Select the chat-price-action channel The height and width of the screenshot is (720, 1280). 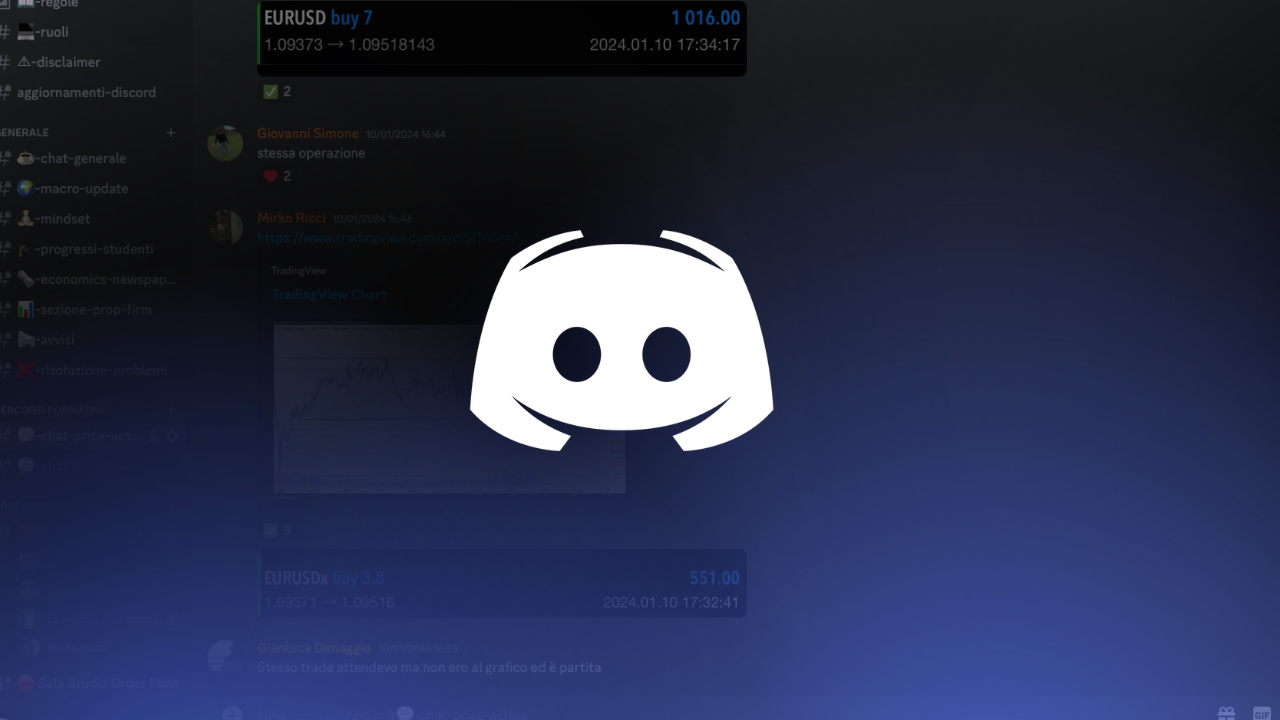pos(80,436)
